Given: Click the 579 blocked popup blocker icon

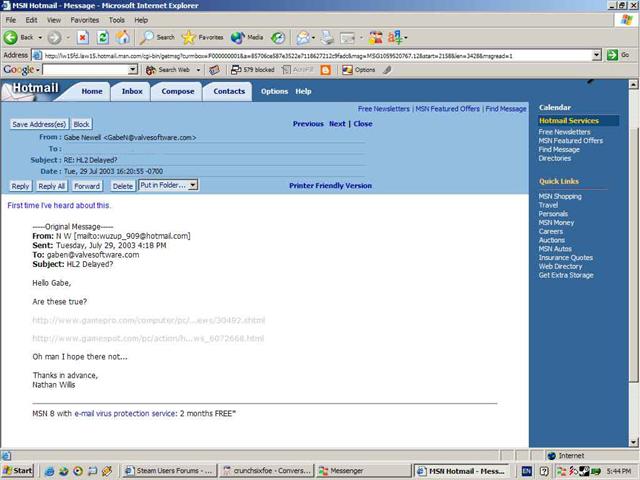Looking at the screenshot, I should coord(253,70).
